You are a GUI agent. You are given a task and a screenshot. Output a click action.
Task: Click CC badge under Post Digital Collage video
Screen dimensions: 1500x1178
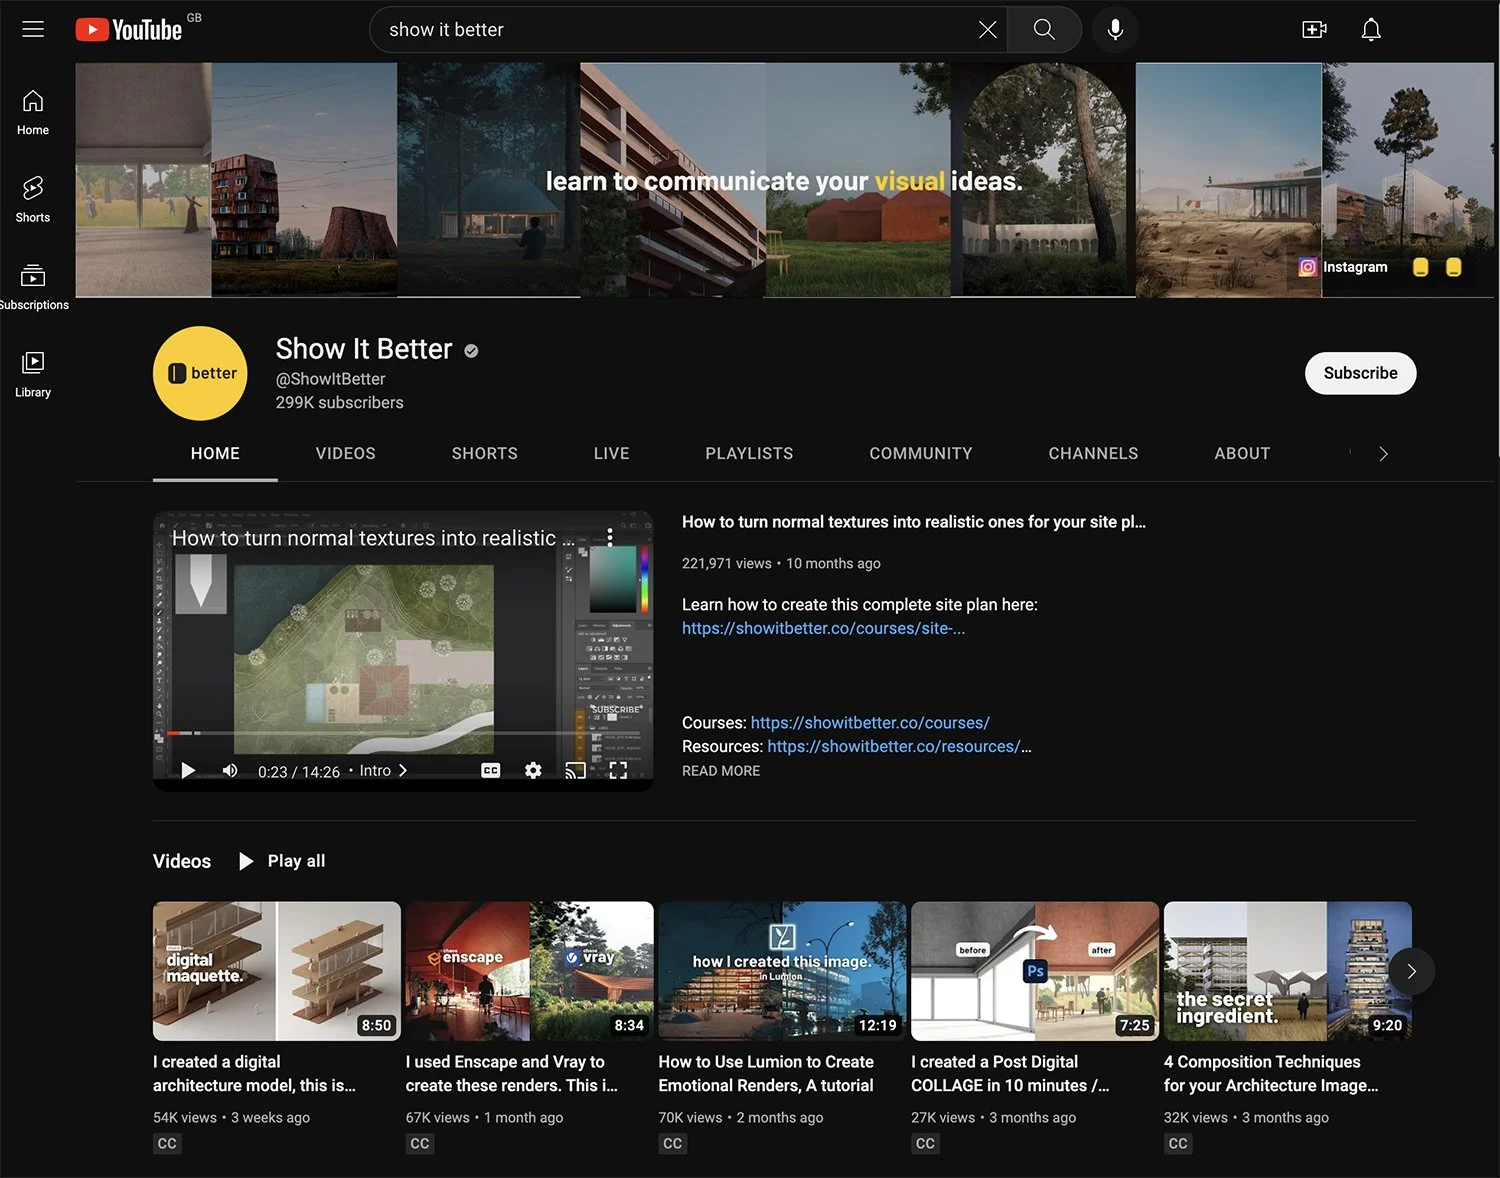(926, 1143)
